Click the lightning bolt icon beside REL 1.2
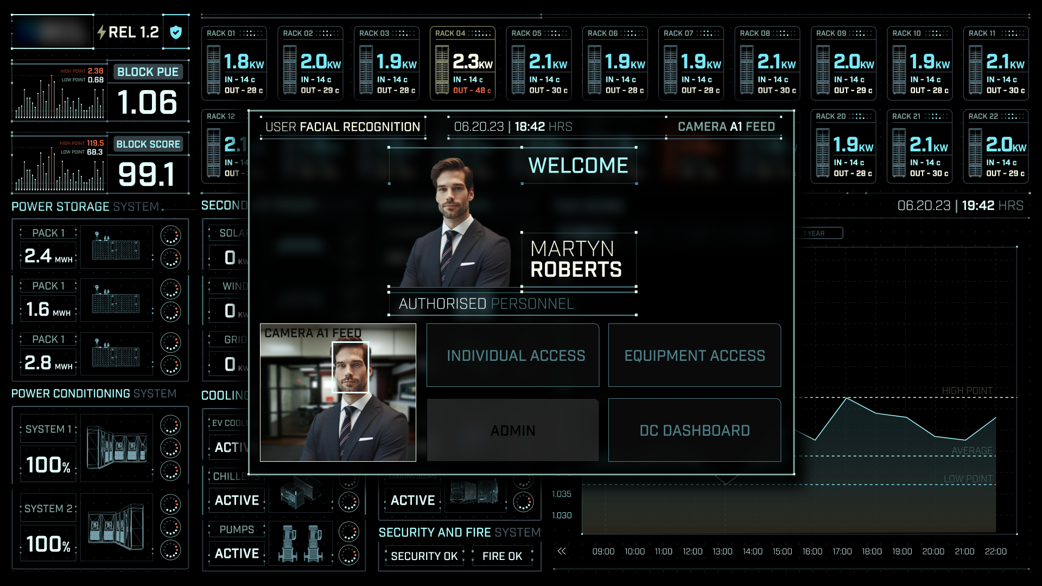1042x586 pixels. (102, 32)
